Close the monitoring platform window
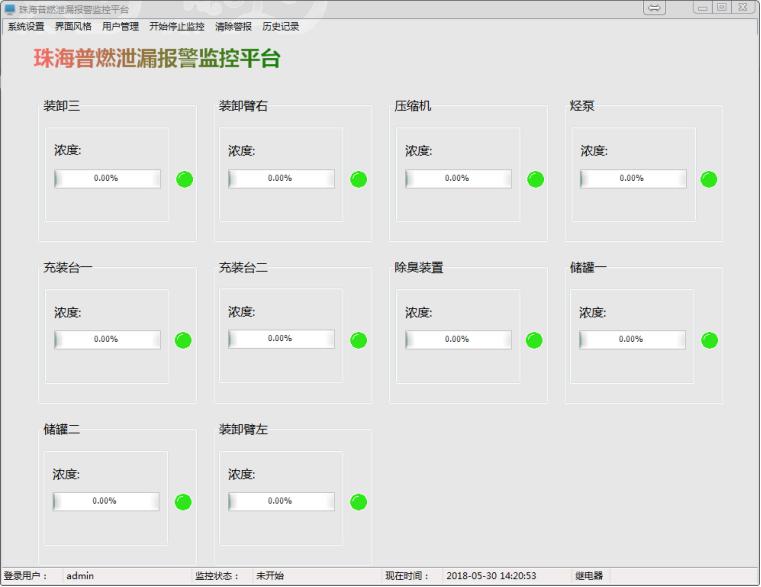Viewport: 761px width, 587px height. coord(743,7)
